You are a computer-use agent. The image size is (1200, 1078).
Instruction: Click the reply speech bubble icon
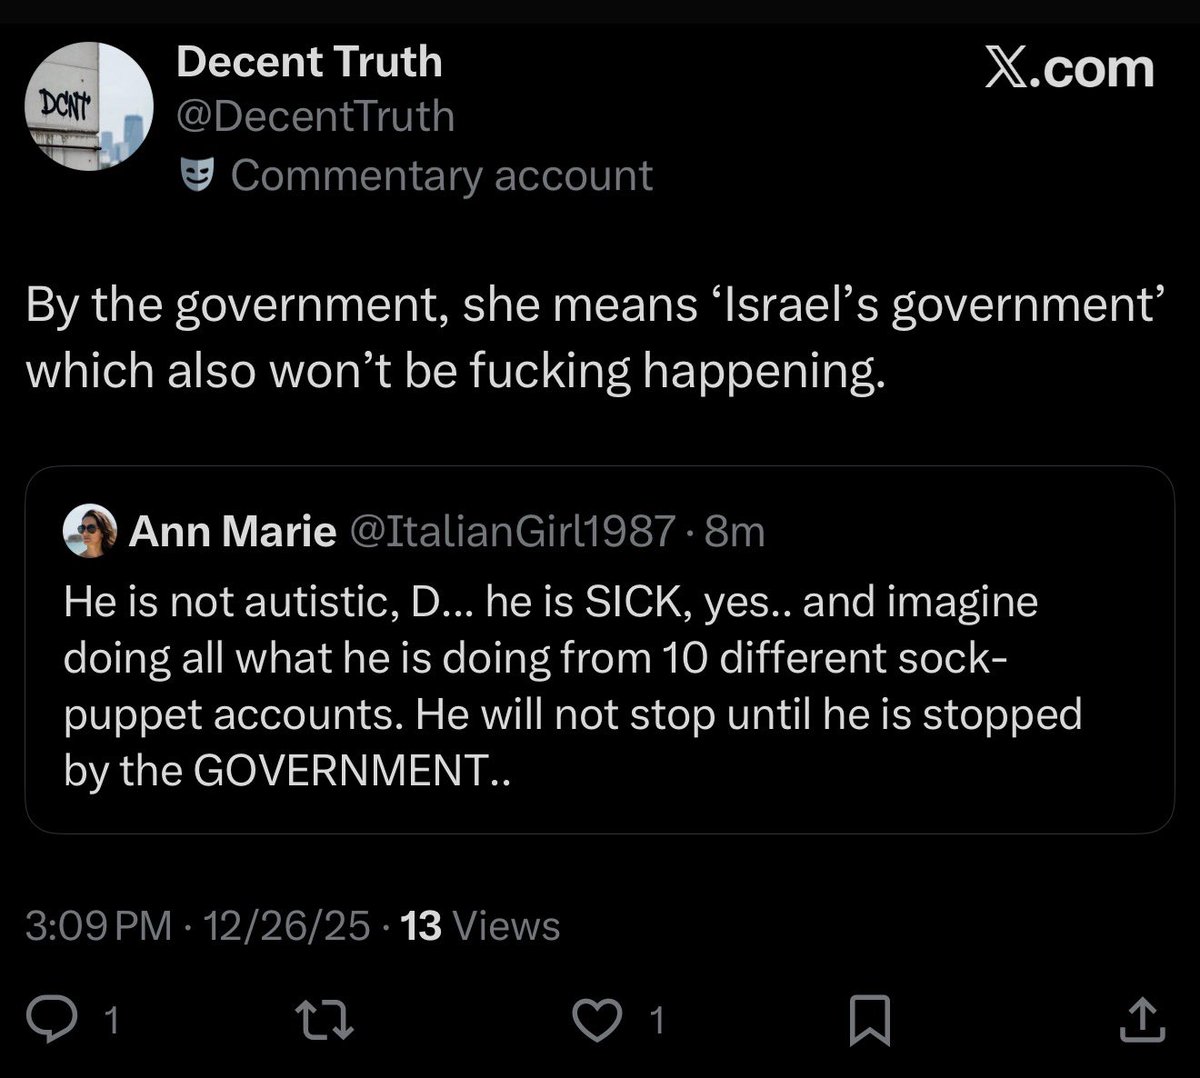(x=73, y=1019)
